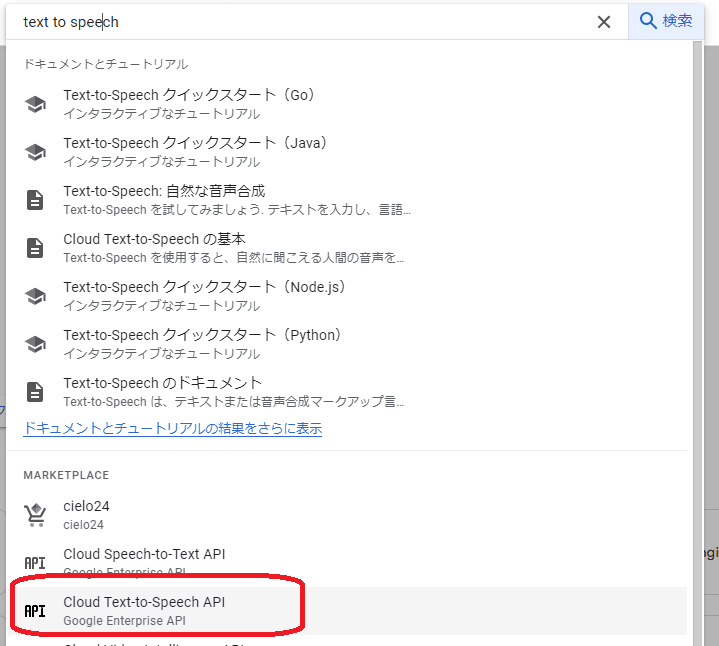Click API icon beside Cloud Speech-to-Text API

[35, 563]
